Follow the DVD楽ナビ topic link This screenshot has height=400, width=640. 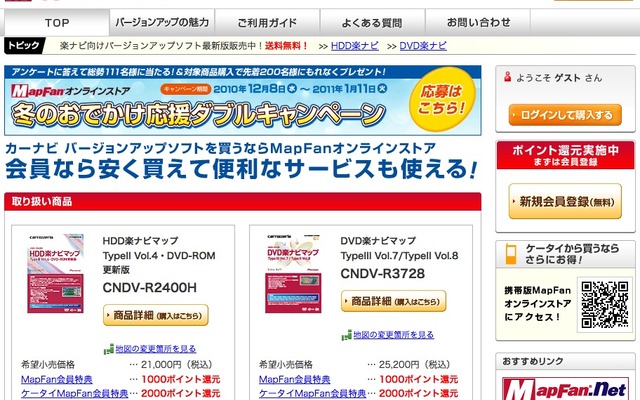pos(423,46)
